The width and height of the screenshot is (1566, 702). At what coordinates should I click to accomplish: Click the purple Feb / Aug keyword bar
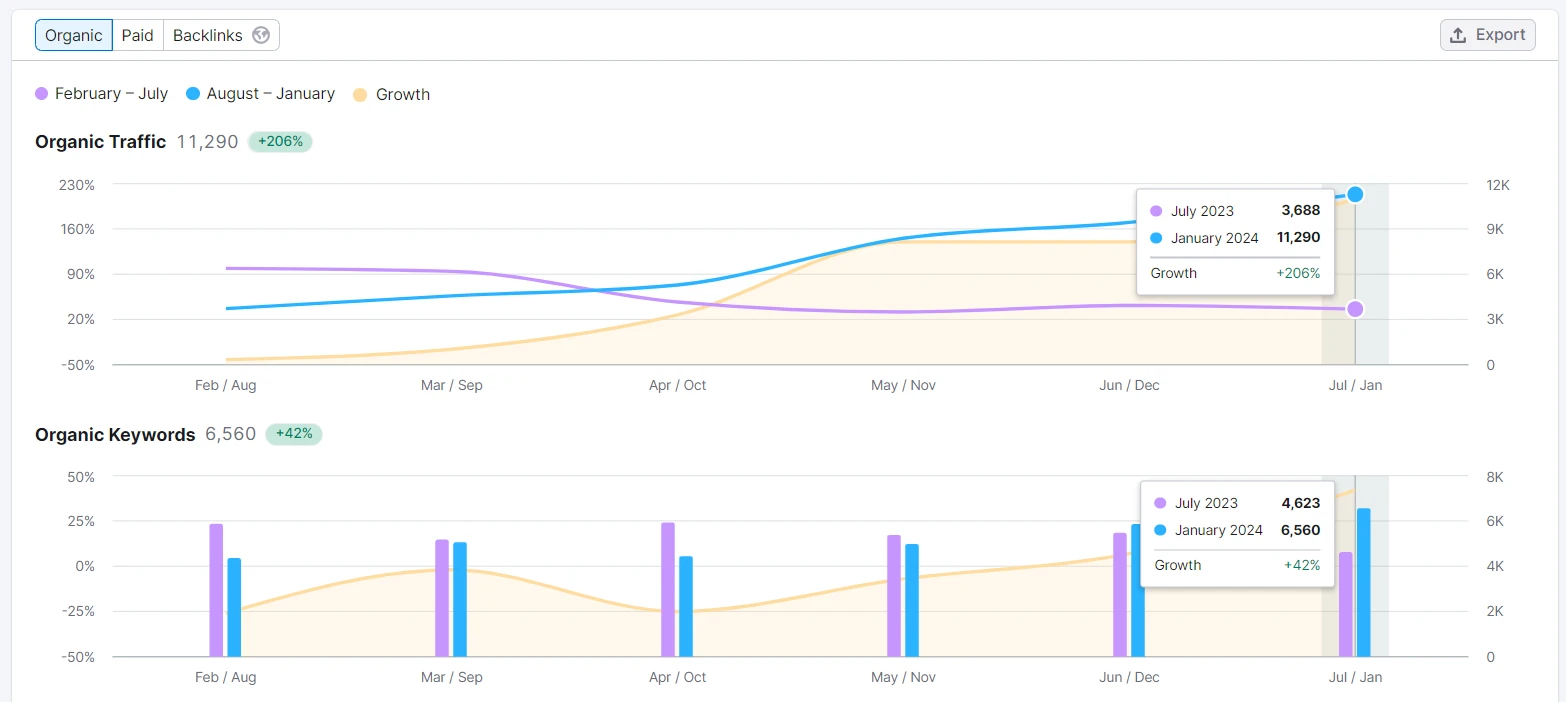click(x=216, y=590)
